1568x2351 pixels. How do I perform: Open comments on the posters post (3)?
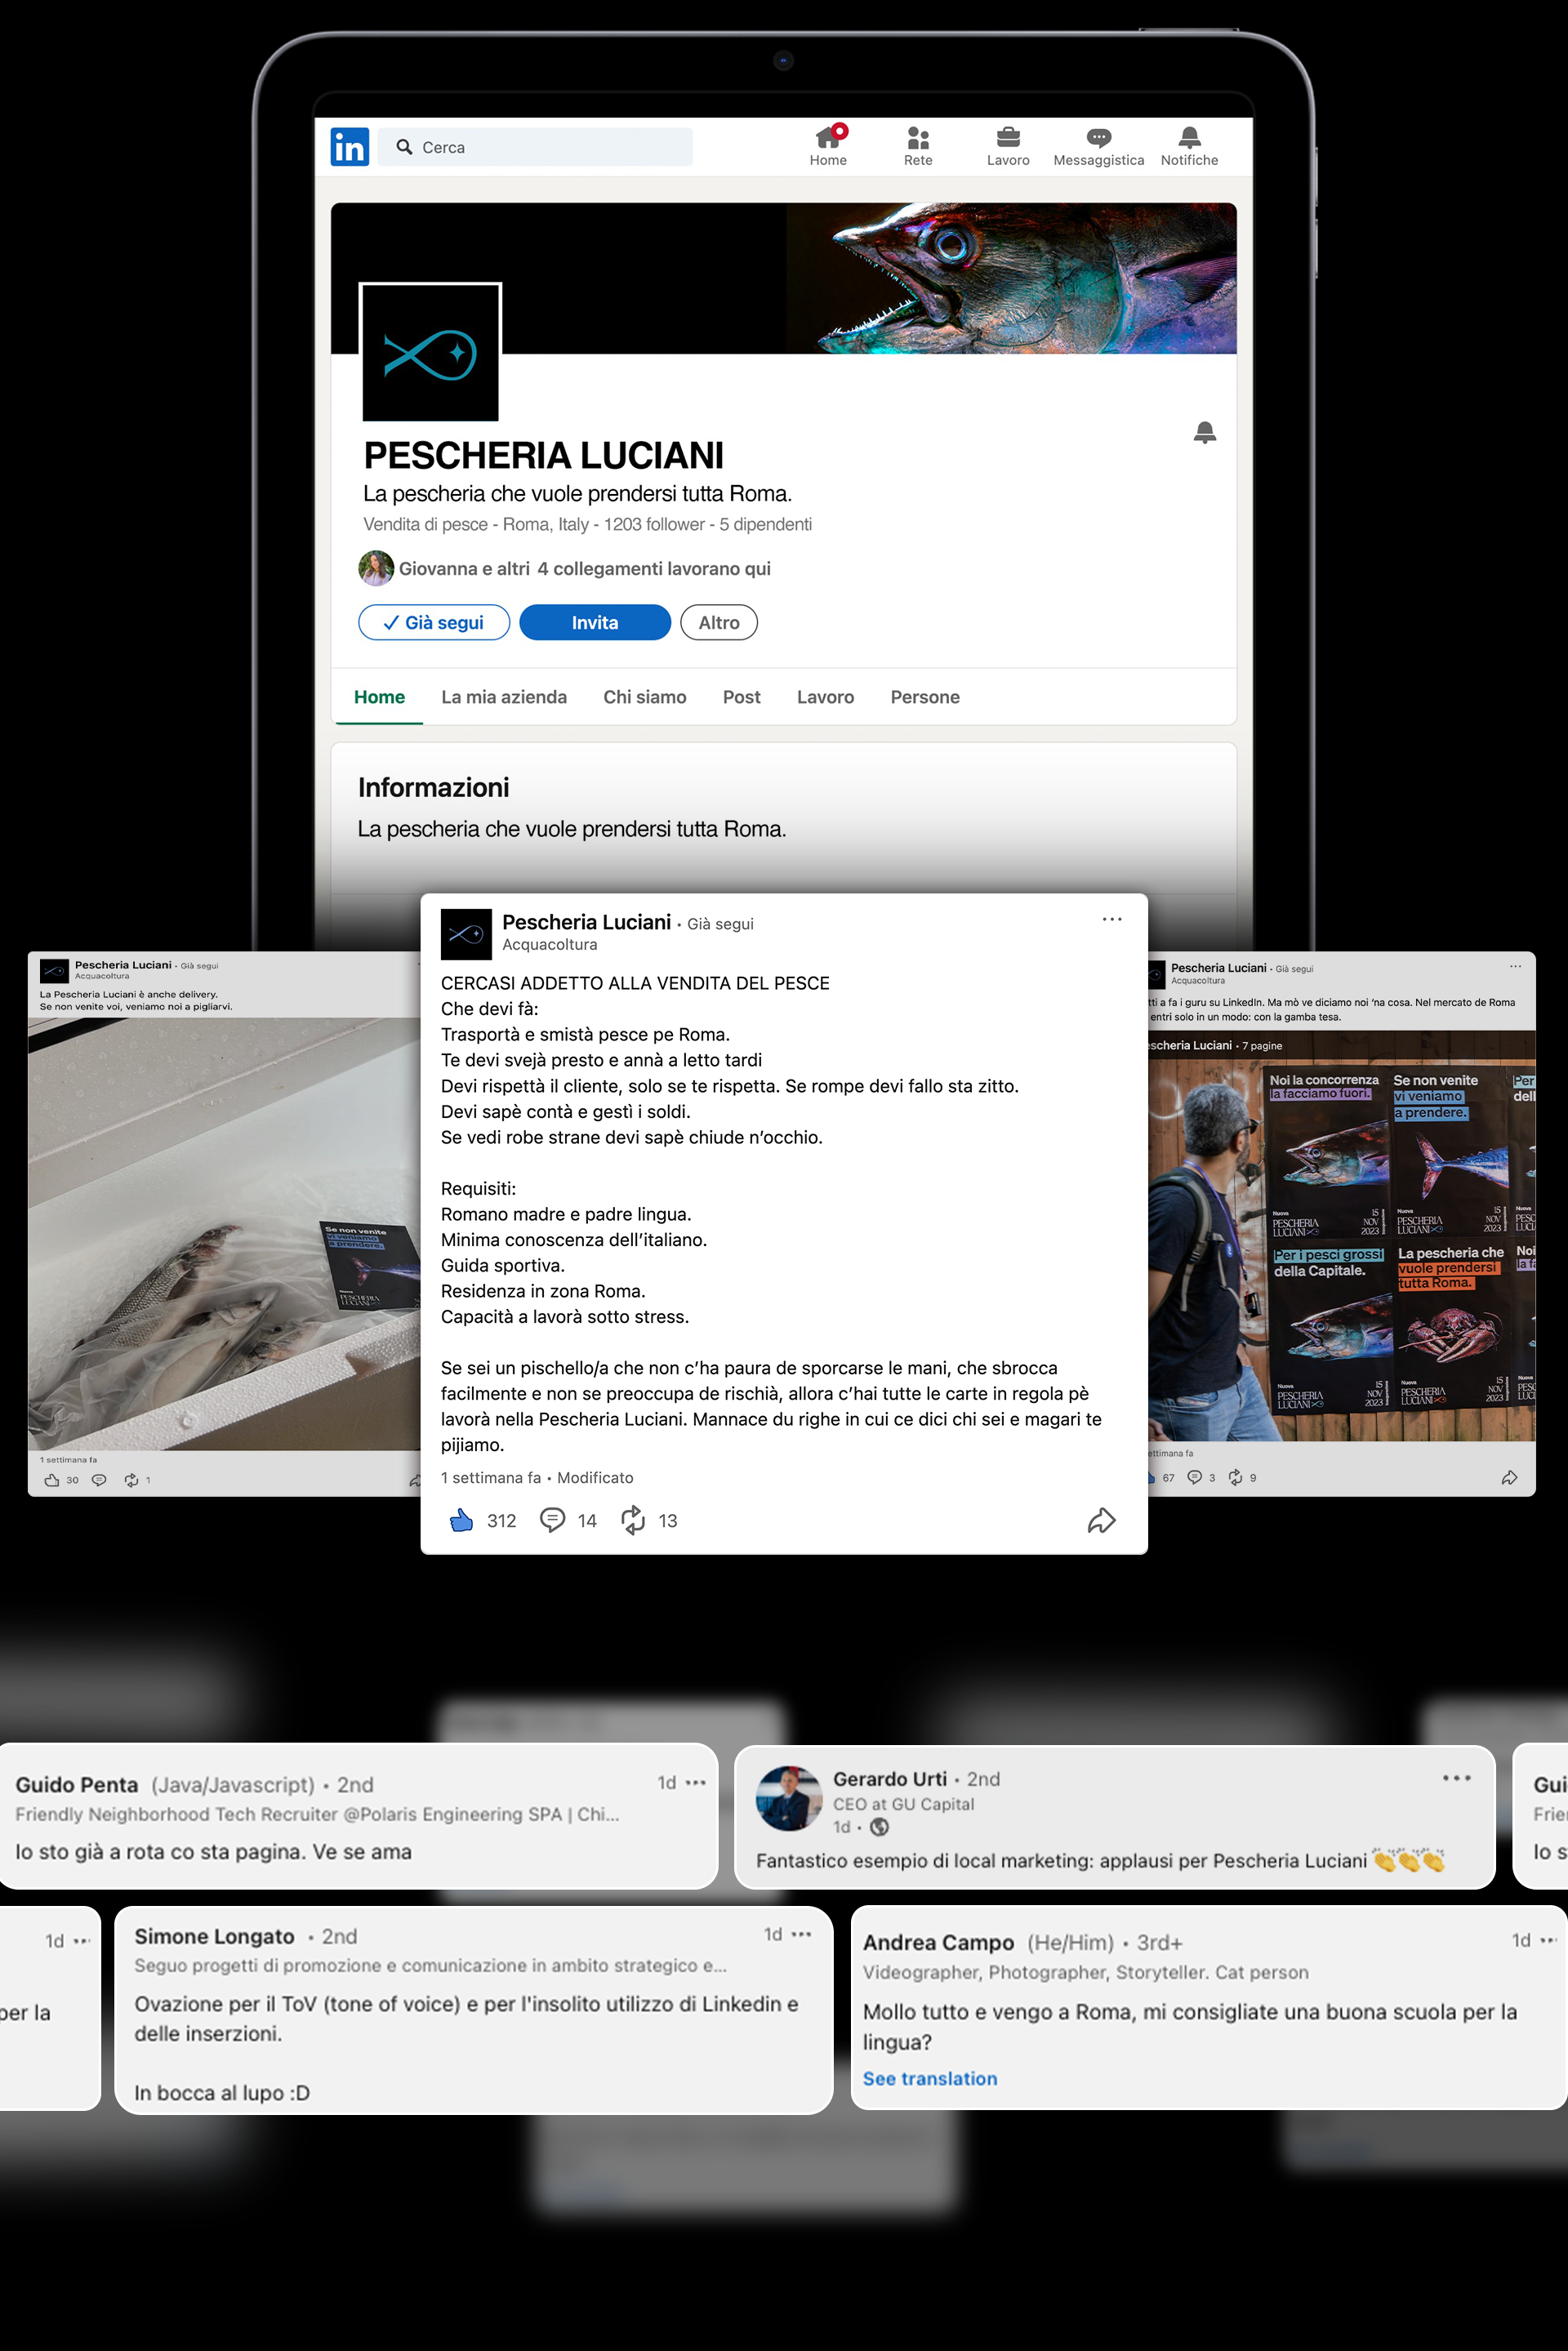1194,1477
